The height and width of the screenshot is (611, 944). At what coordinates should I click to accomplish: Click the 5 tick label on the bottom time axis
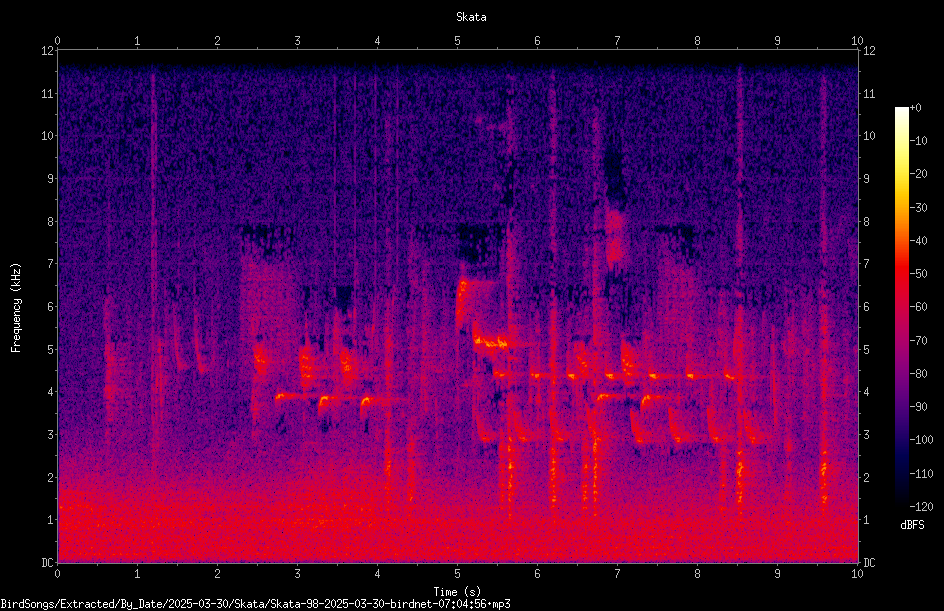(x=458, y=574)
